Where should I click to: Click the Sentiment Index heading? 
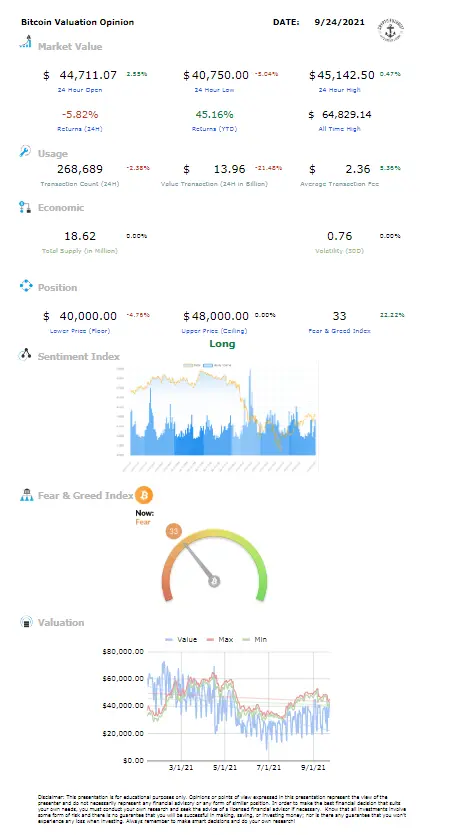[x=79, y=356]
